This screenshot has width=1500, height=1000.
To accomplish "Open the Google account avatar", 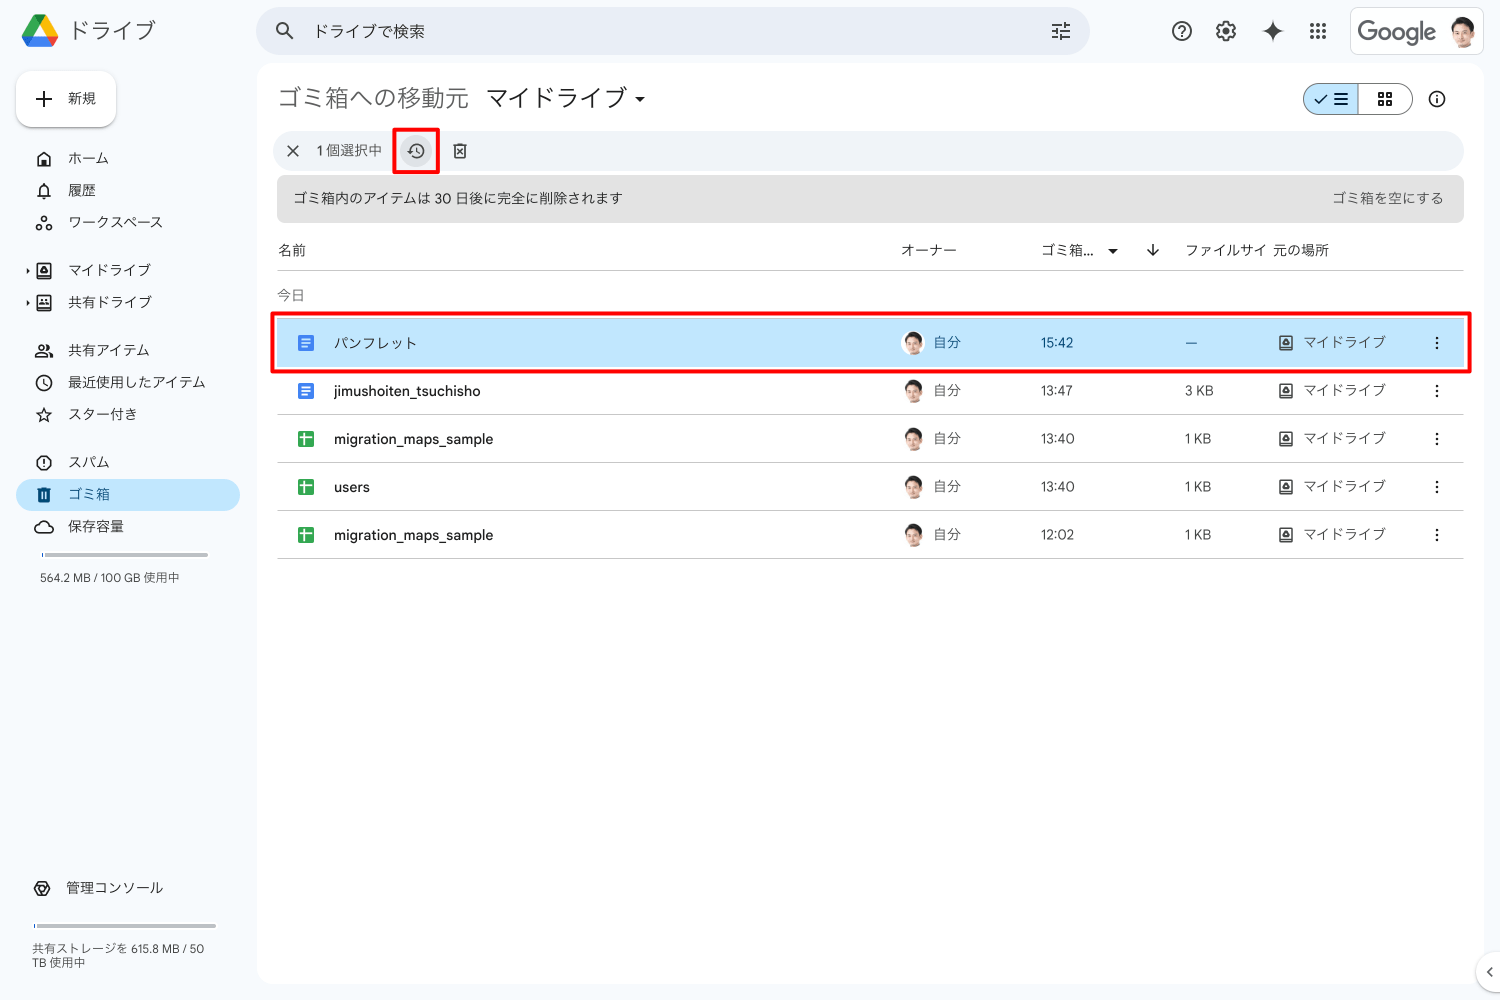I will [x=1462, y=32].
